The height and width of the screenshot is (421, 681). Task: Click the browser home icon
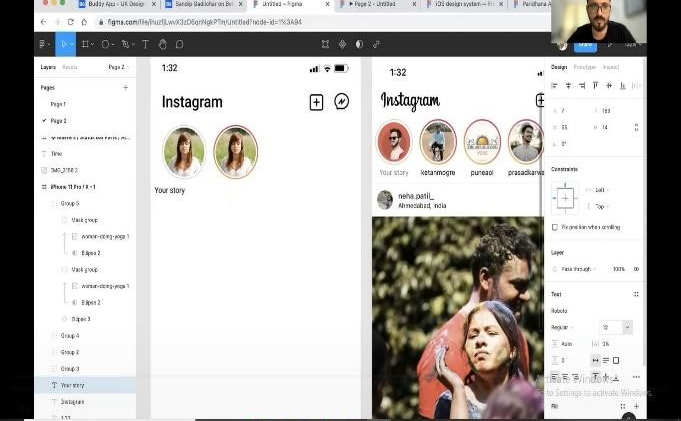[84, 22]
